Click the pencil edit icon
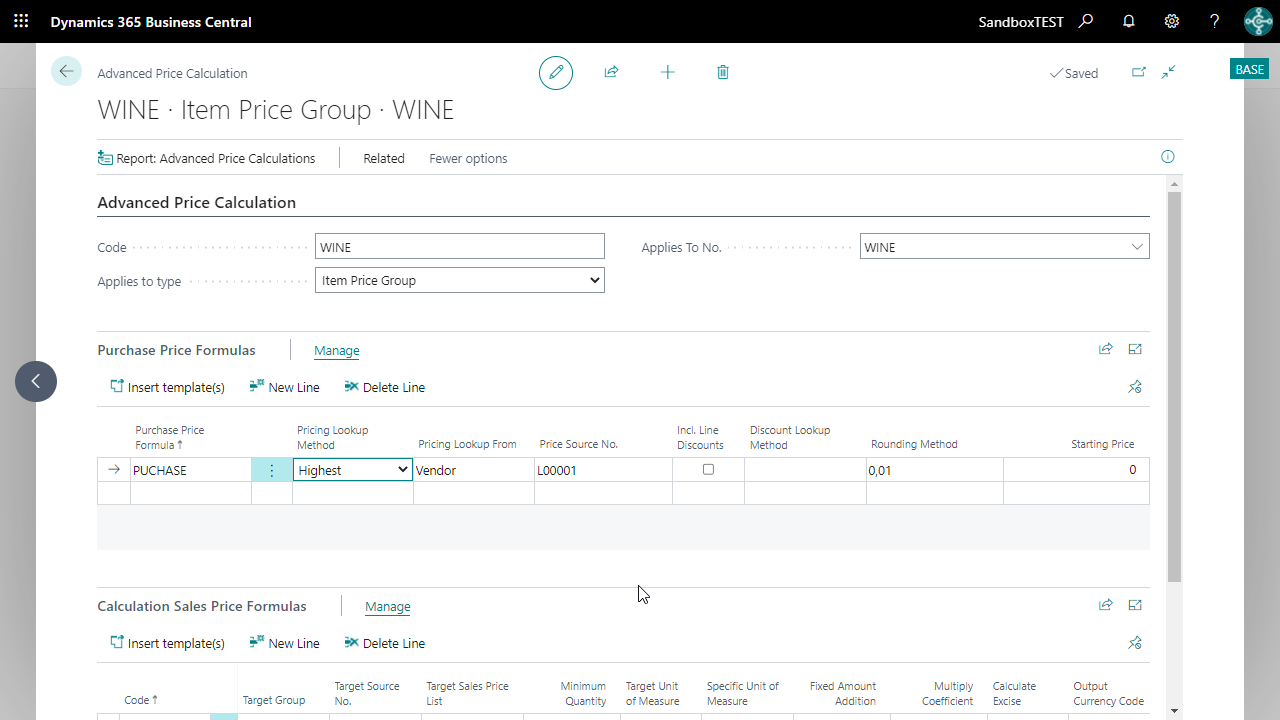 556,73
